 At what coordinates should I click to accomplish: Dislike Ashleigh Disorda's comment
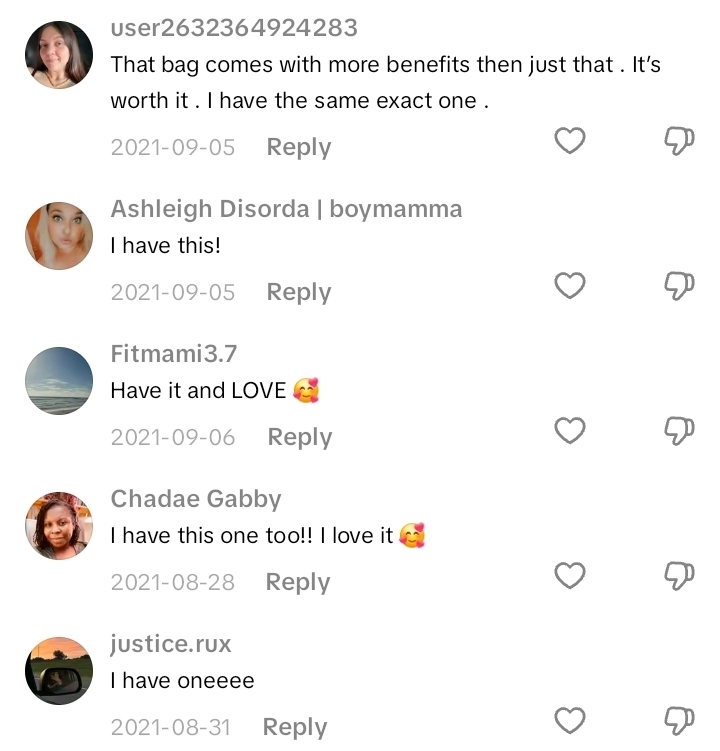tap(679, 286)
